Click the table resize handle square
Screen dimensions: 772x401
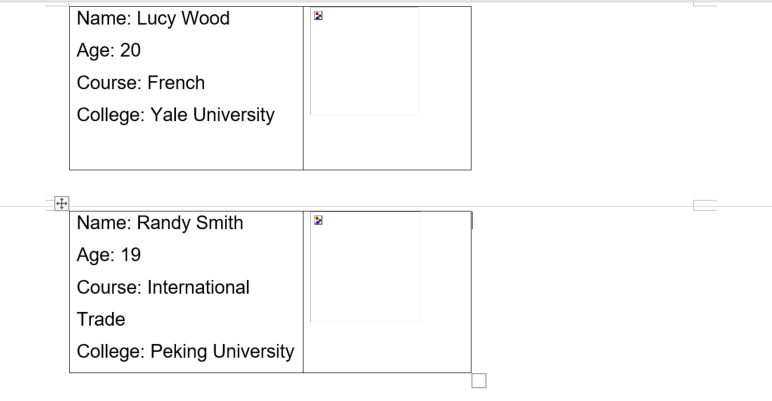(x=479, y=381)
